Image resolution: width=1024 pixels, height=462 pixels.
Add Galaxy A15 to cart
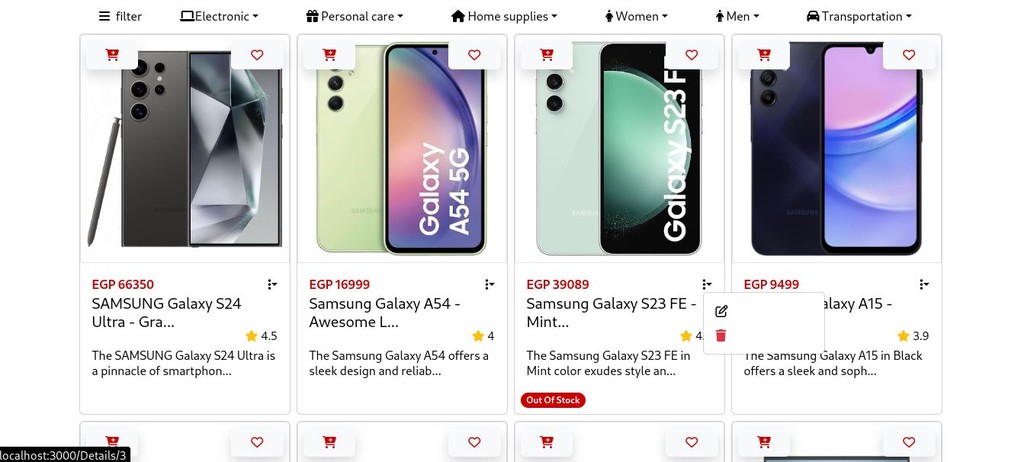coord(764,55)
